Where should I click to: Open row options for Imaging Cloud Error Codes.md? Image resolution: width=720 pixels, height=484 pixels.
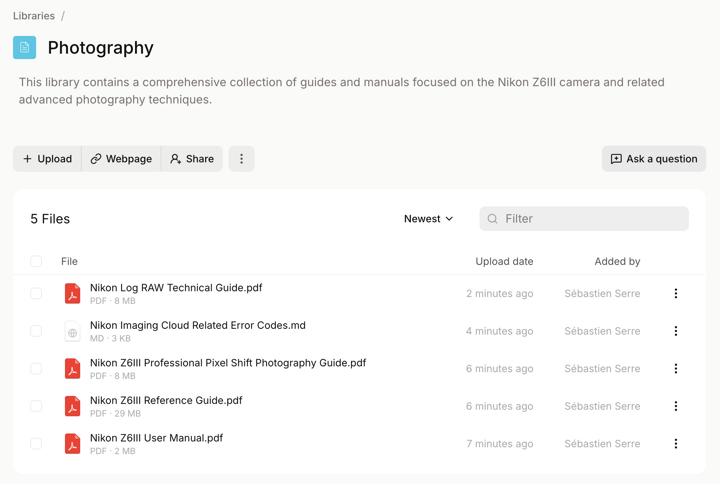tap(675, 331)
